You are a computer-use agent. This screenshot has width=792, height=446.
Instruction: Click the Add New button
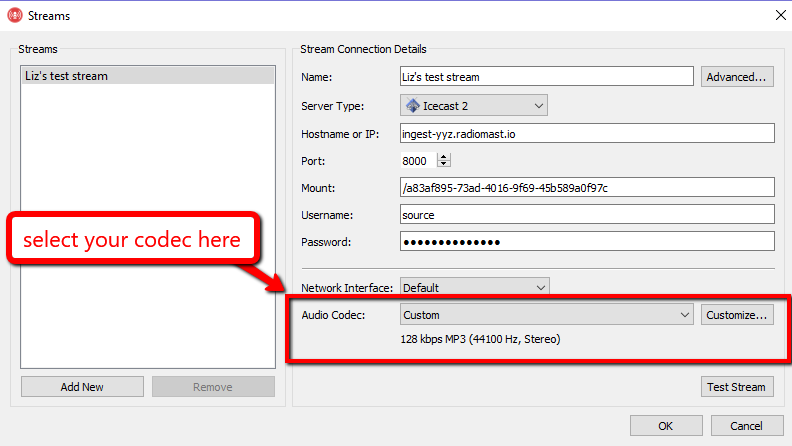click(x=82, y=387)
